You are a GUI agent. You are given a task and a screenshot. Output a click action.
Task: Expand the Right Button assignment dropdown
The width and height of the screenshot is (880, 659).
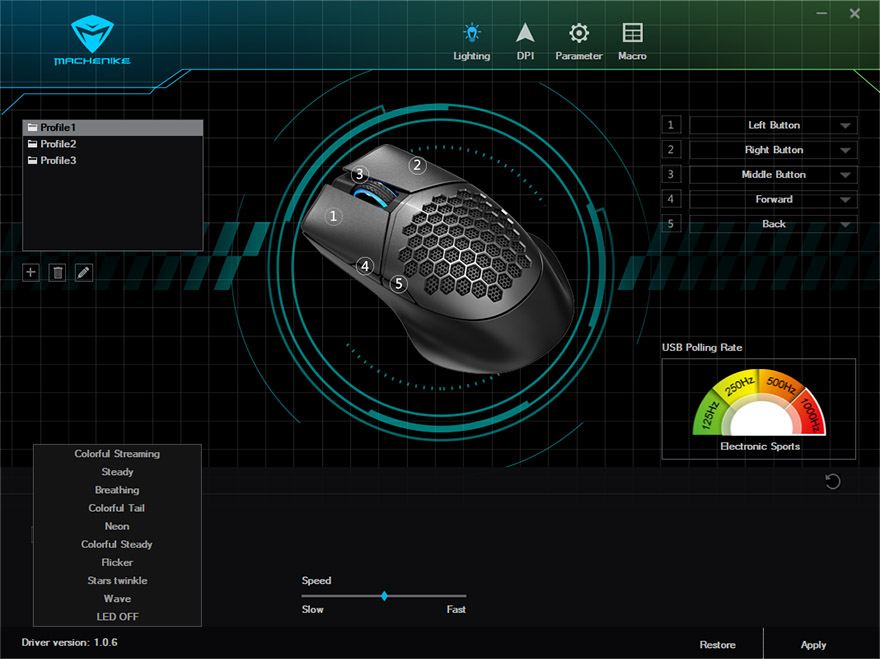pos(773,150)
